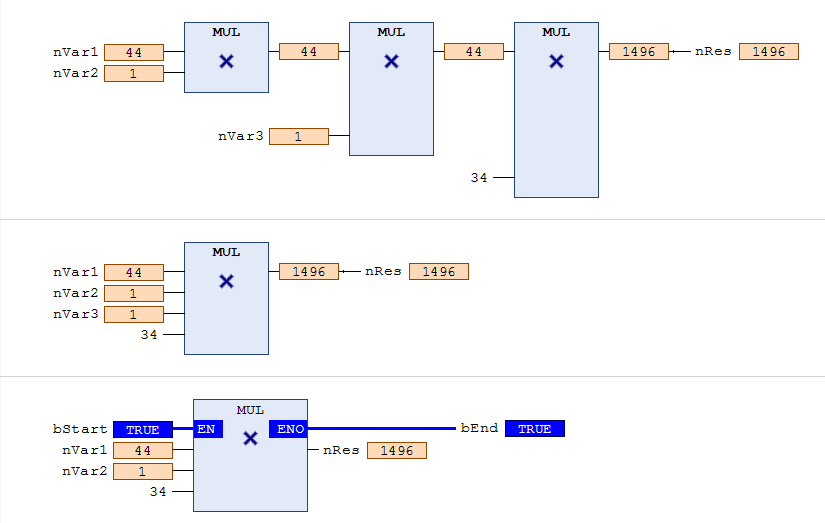Image resolution: width=825 pixels, height=523 pixels.
Task: Click the multiply symbol in the four-input MUL block
Action: tap(226, 281)
